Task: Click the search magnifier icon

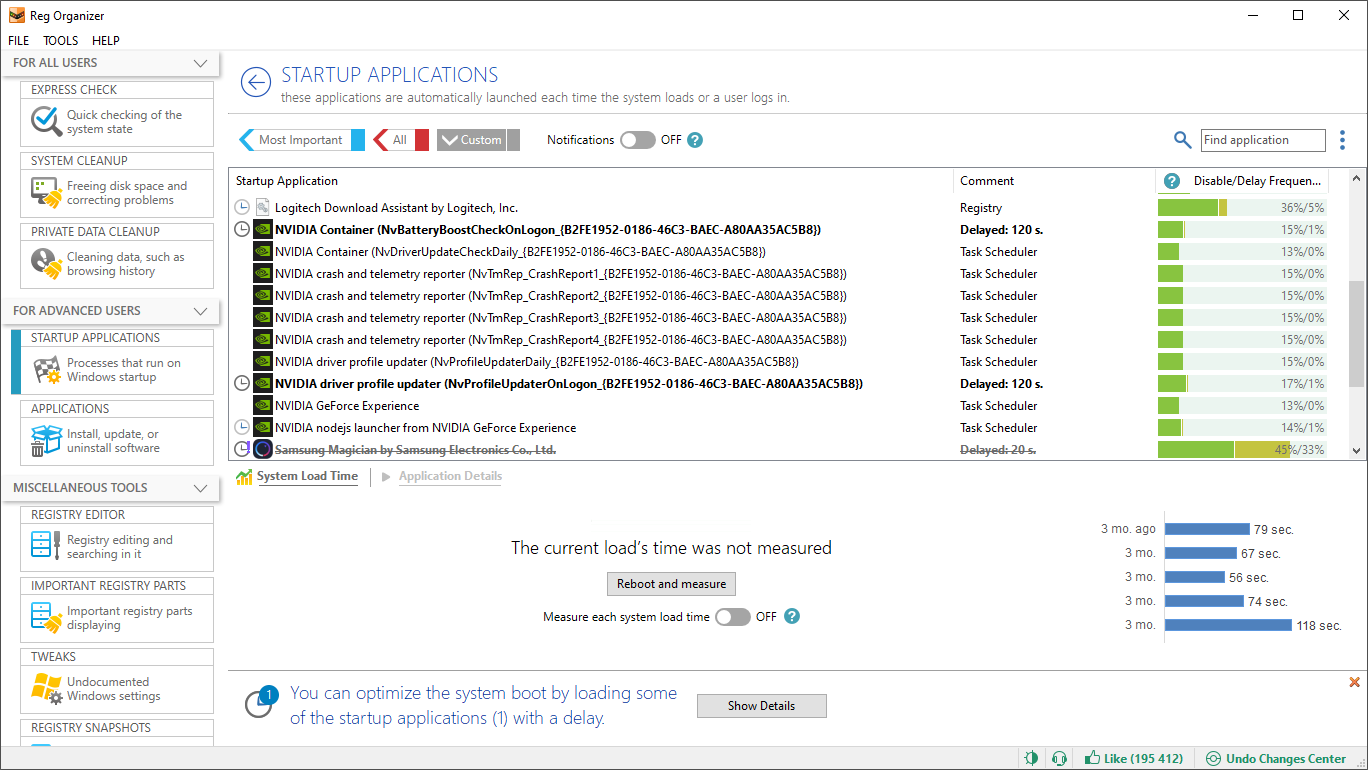Action: pyautogui.click(x=1182, y=140)
